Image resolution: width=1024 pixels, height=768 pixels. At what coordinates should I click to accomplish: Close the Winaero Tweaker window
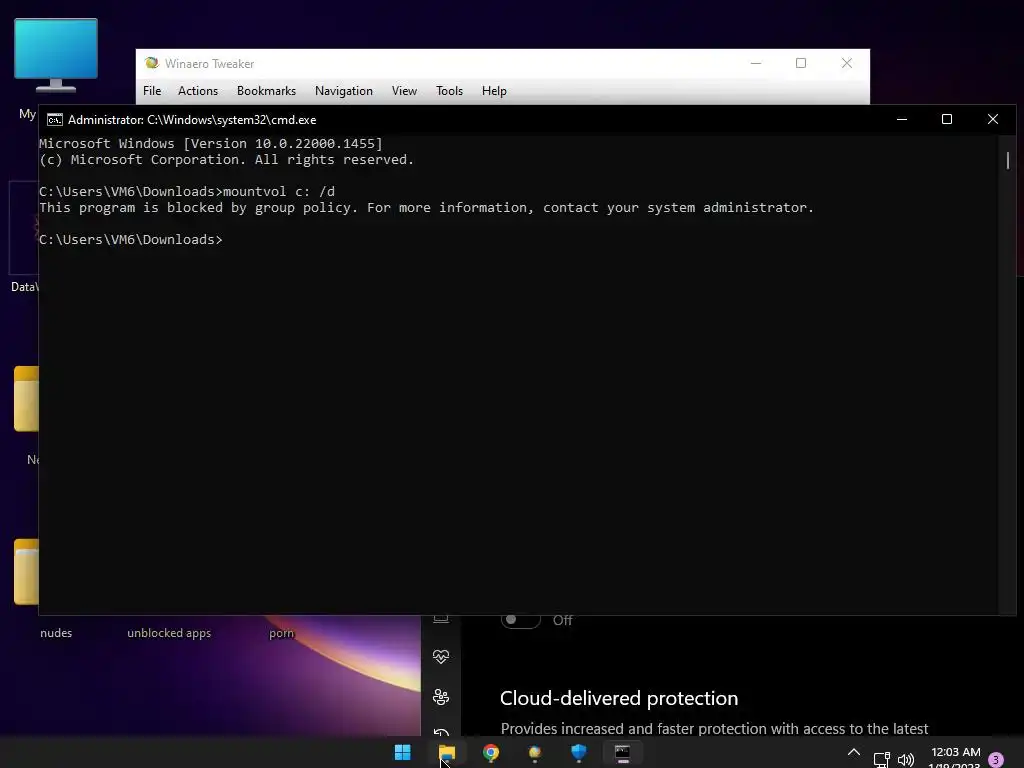point(846,63)
